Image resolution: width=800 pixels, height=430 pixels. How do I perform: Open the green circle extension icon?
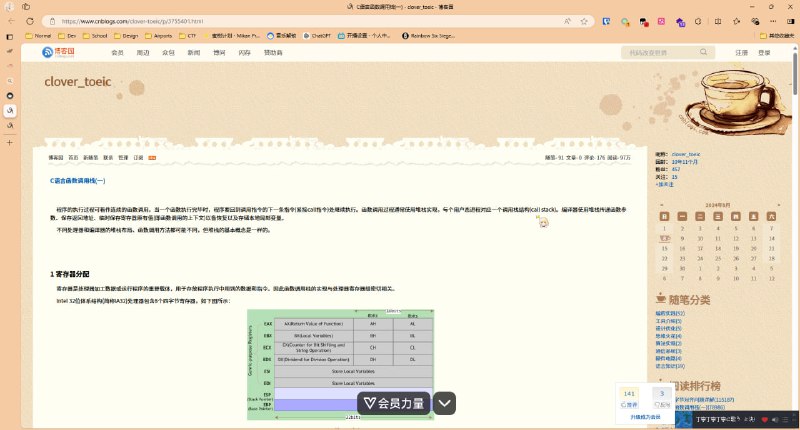pyautogui.click(x=625, y=21)
